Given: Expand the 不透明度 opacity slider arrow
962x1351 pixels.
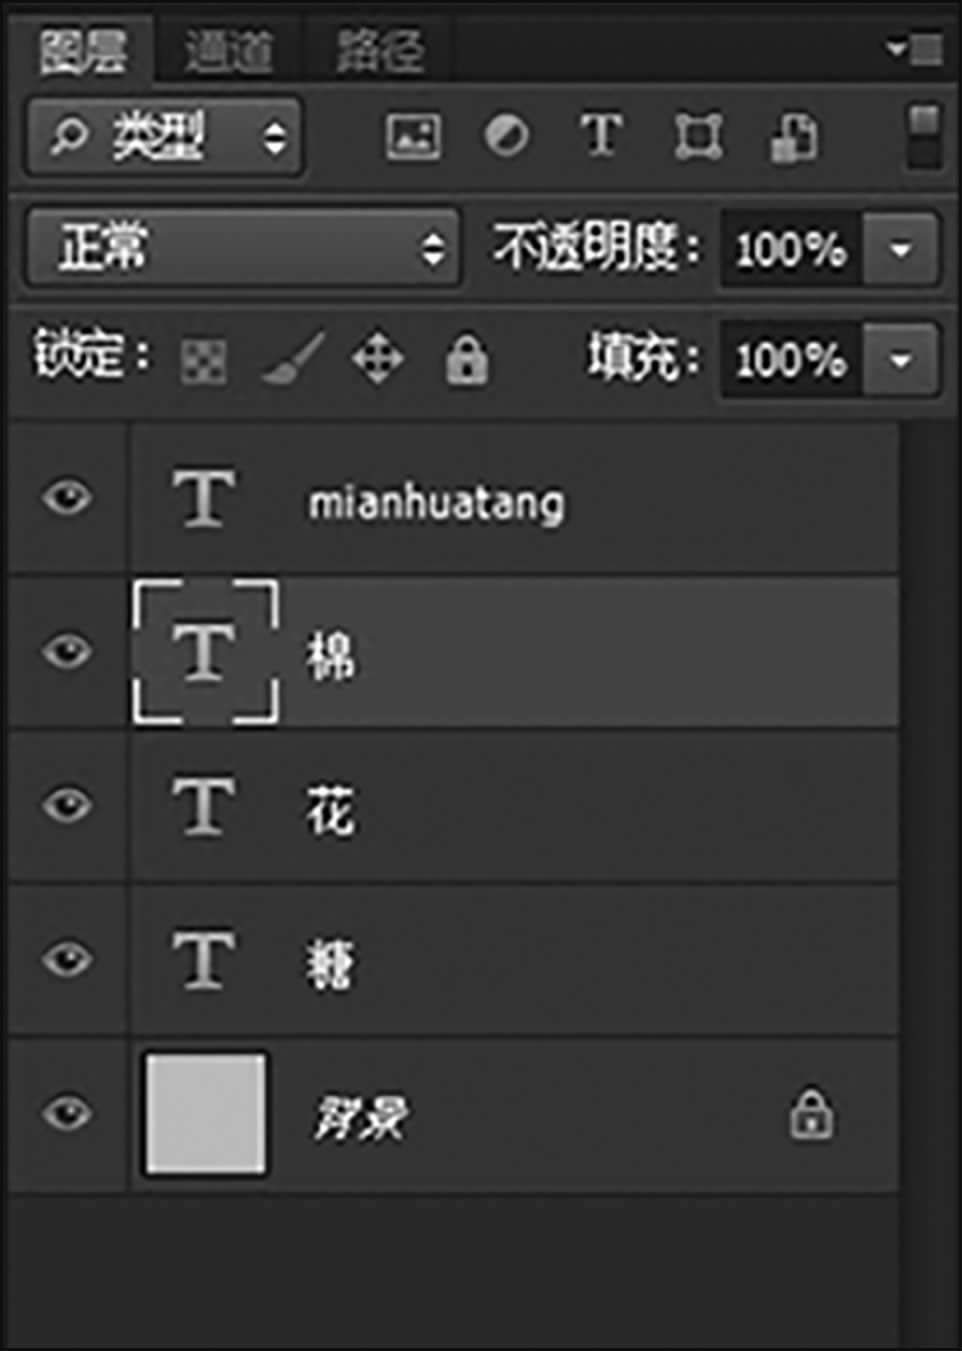Looking at the screenshot, I should click(x=901, y=248).
